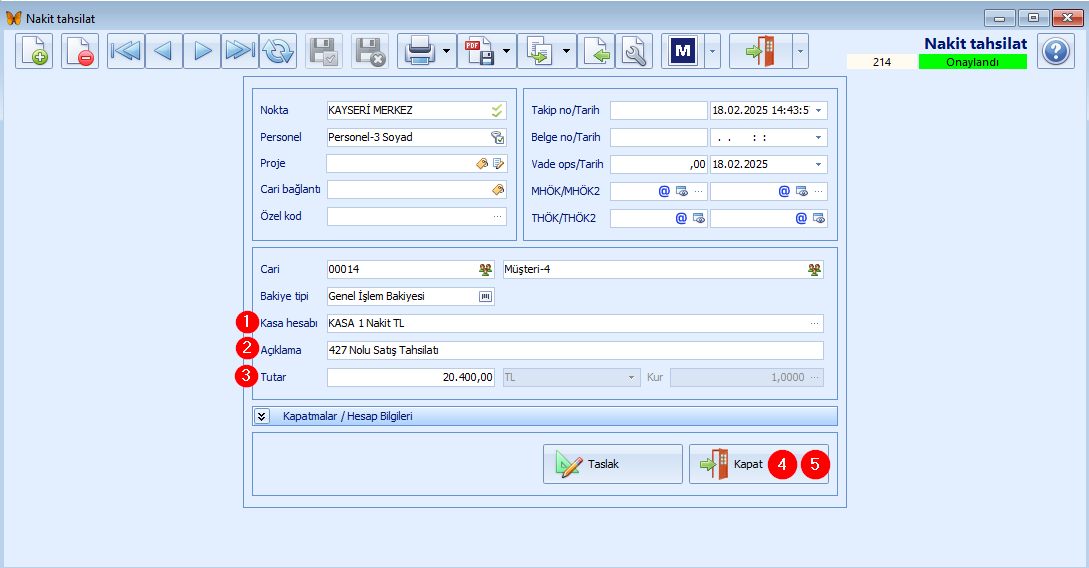Click the blue help question mark
Screen dimensions: 1089x568
(x=1056, y=51)
